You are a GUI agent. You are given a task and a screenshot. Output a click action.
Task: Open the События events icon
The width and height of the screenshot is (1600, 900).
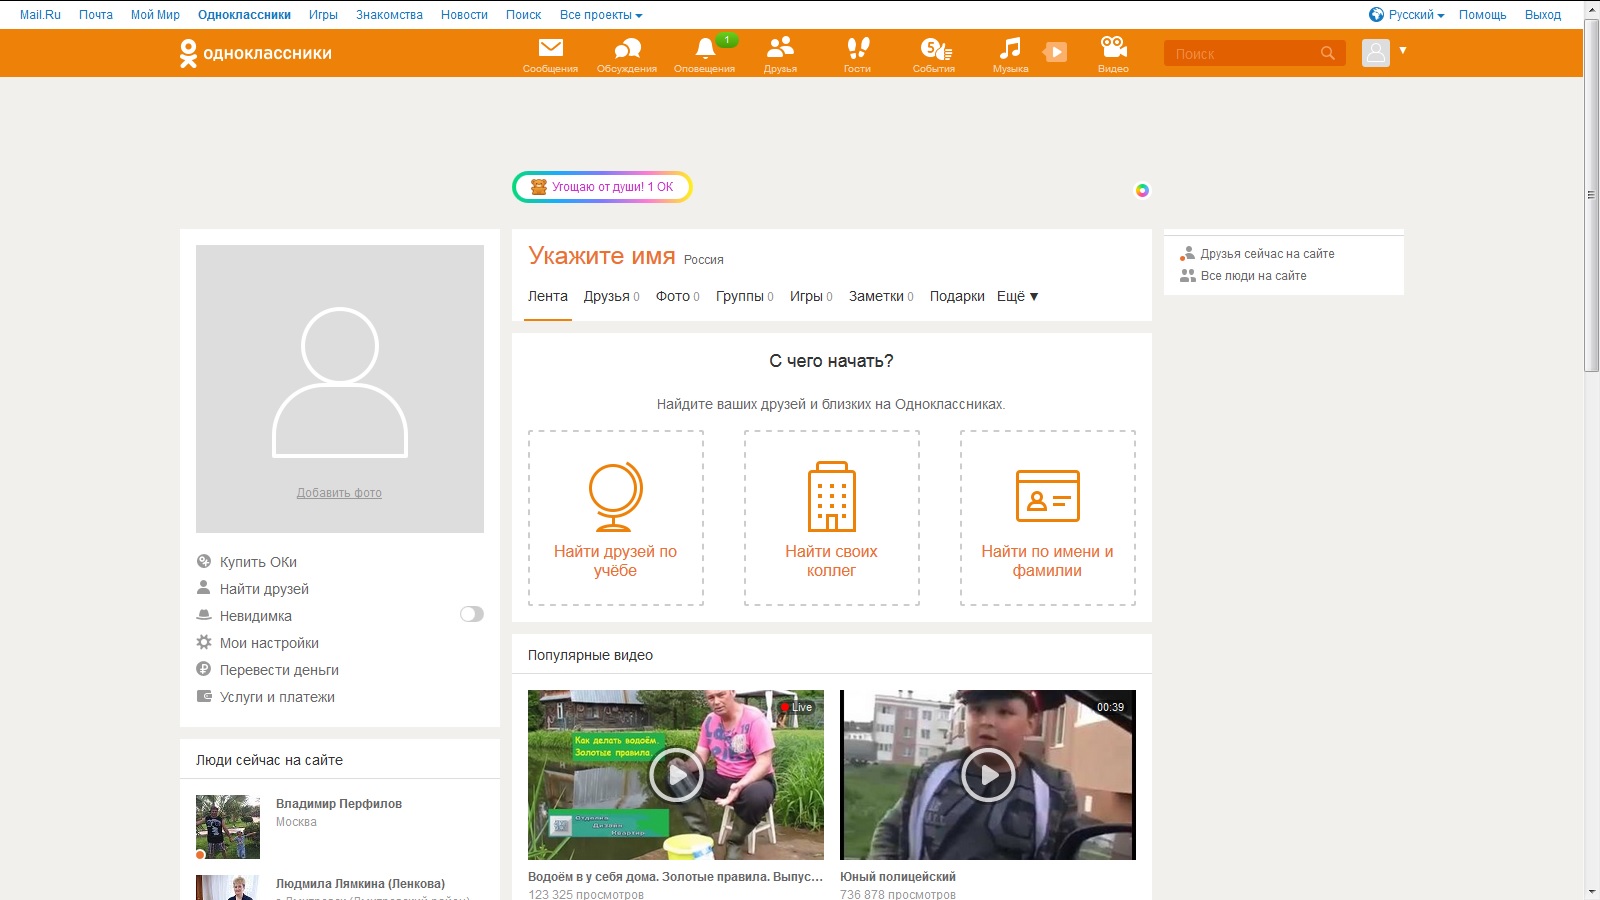coord(934,48)
